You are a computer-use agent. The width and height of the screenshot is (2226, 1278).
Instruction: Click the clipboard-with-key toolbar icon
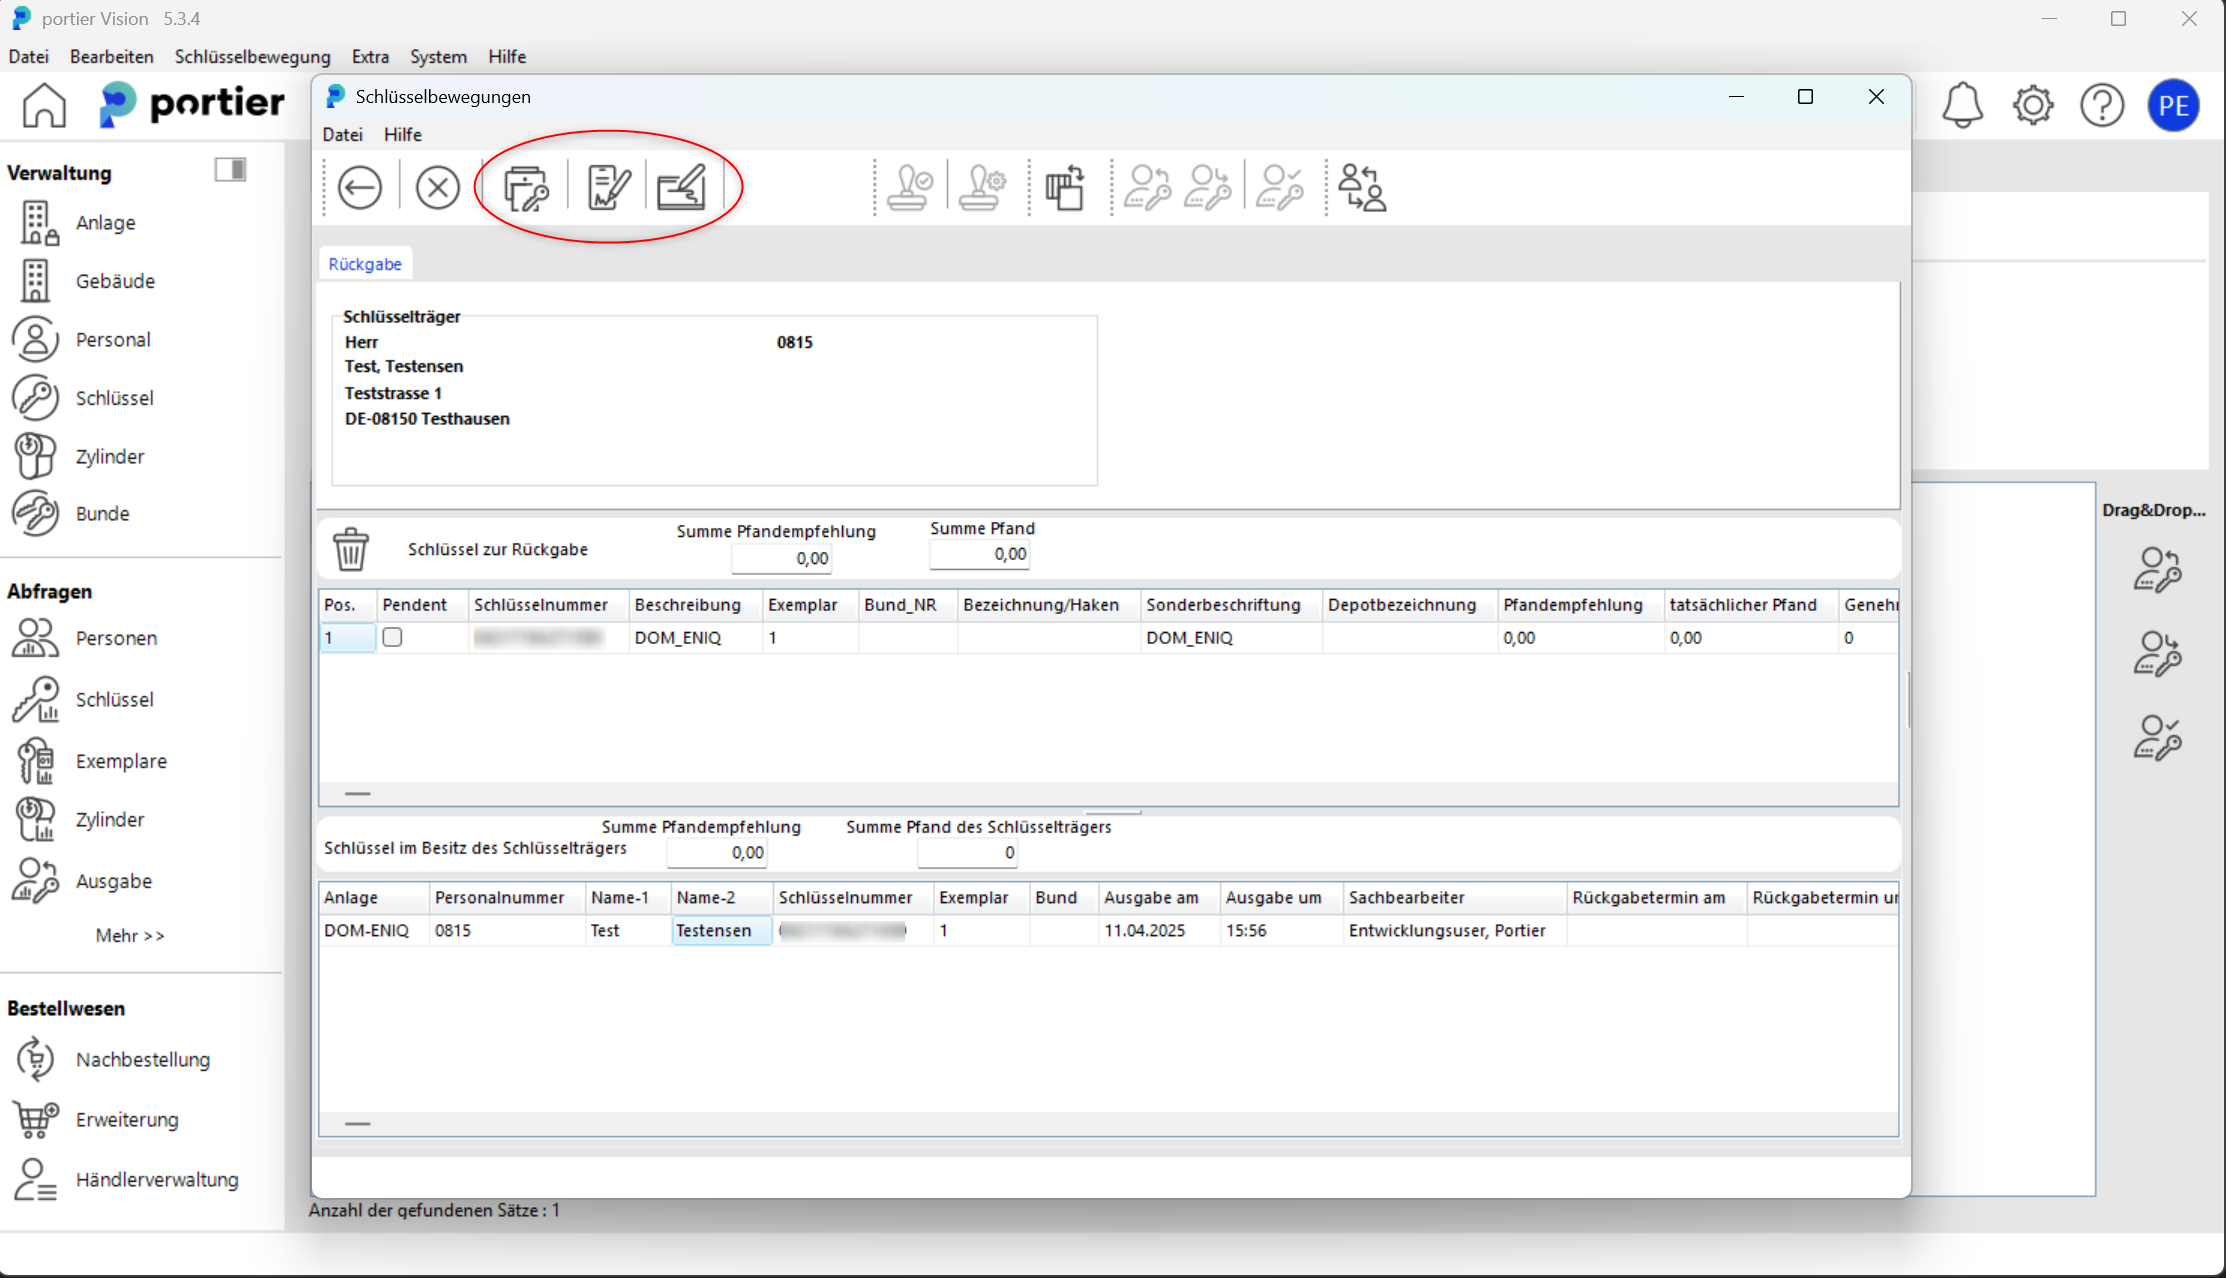click(x=526, y=187)
